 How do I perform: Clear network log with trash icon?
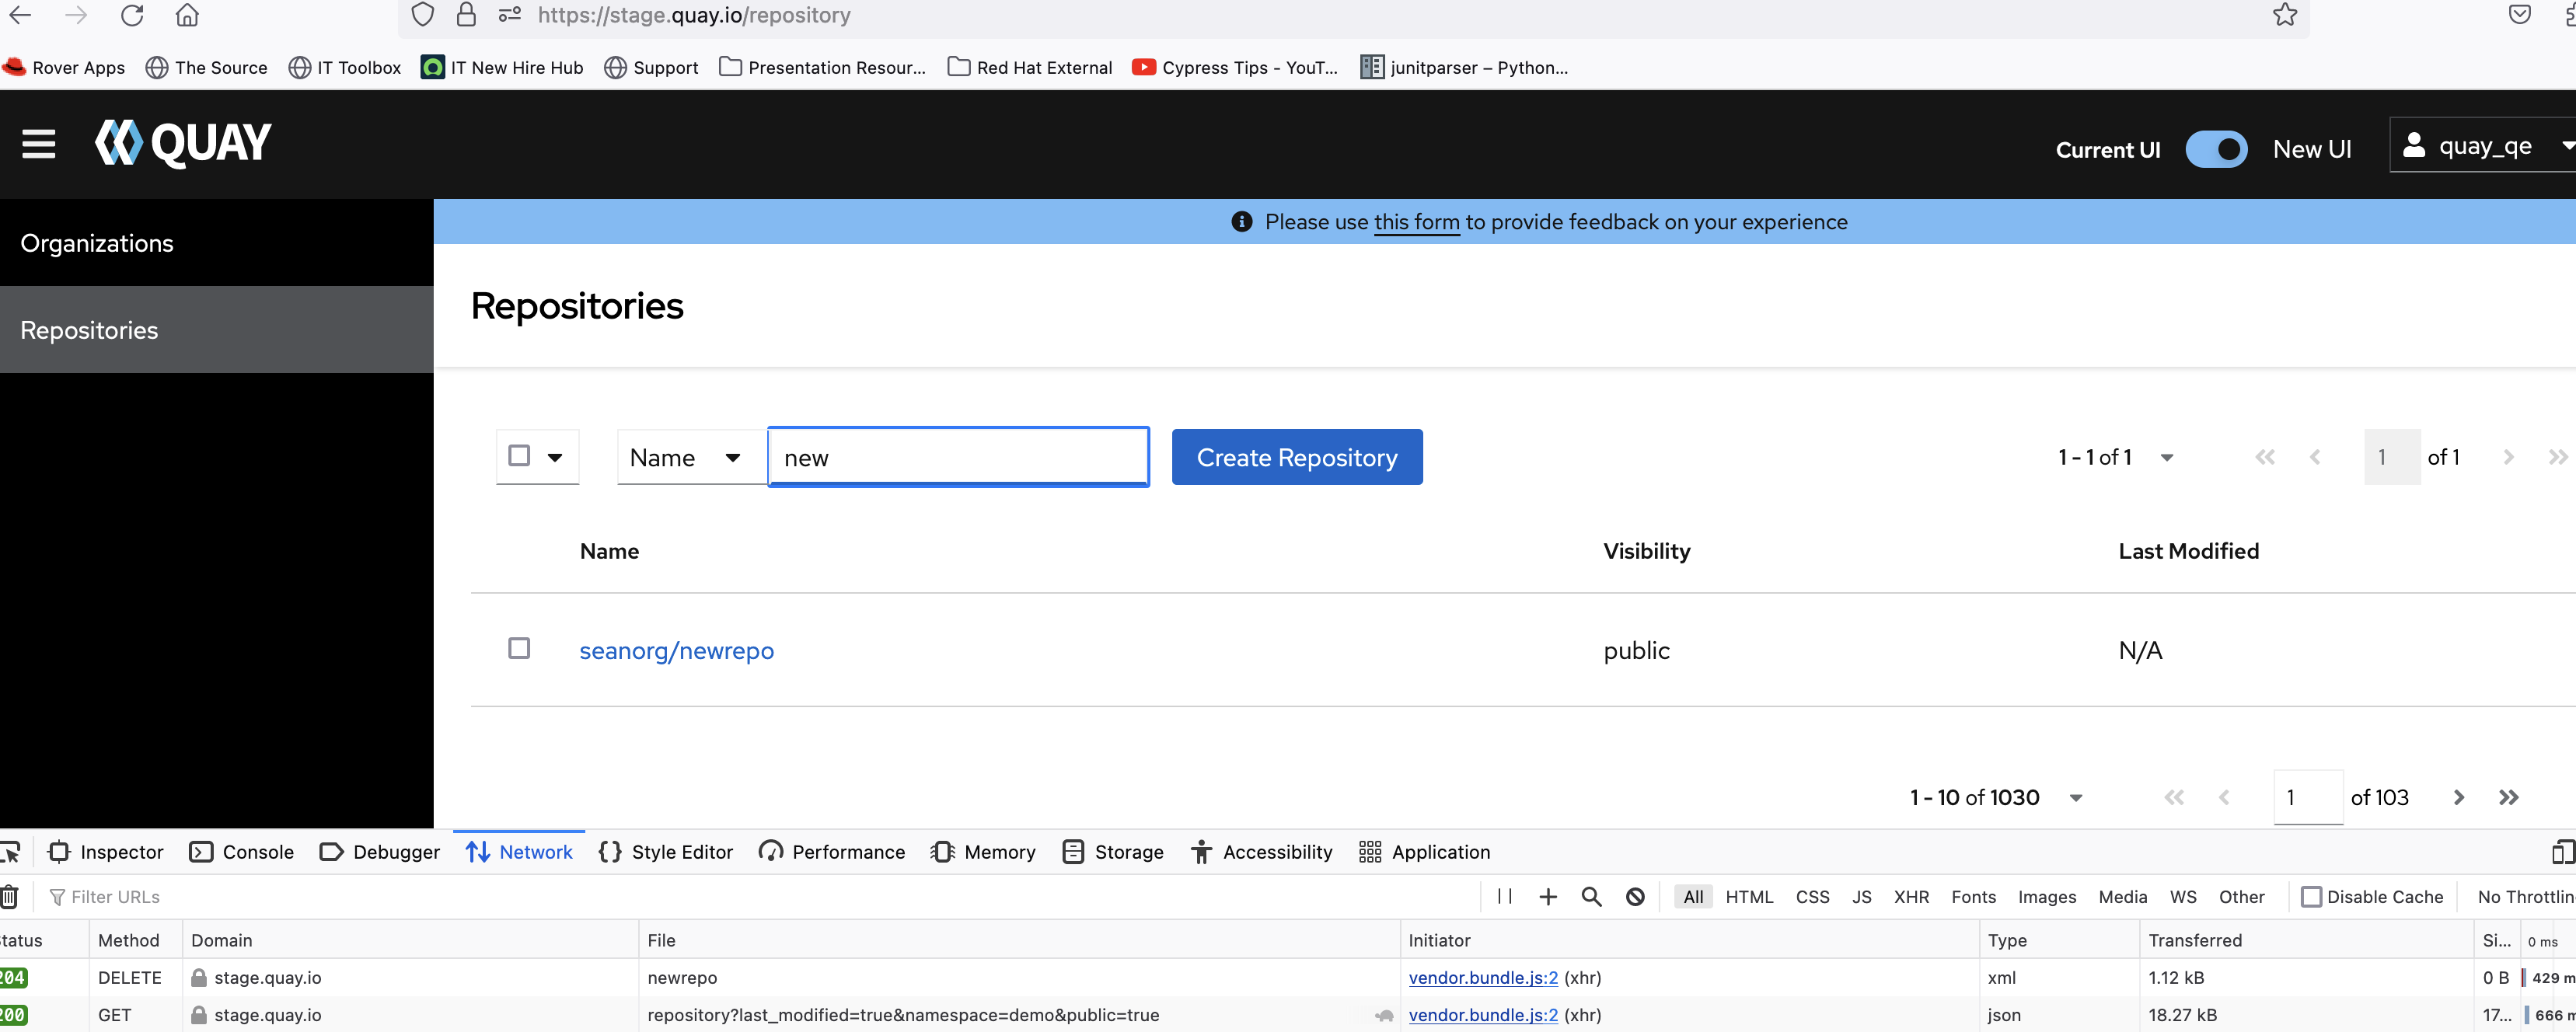(x=10, y=897)
